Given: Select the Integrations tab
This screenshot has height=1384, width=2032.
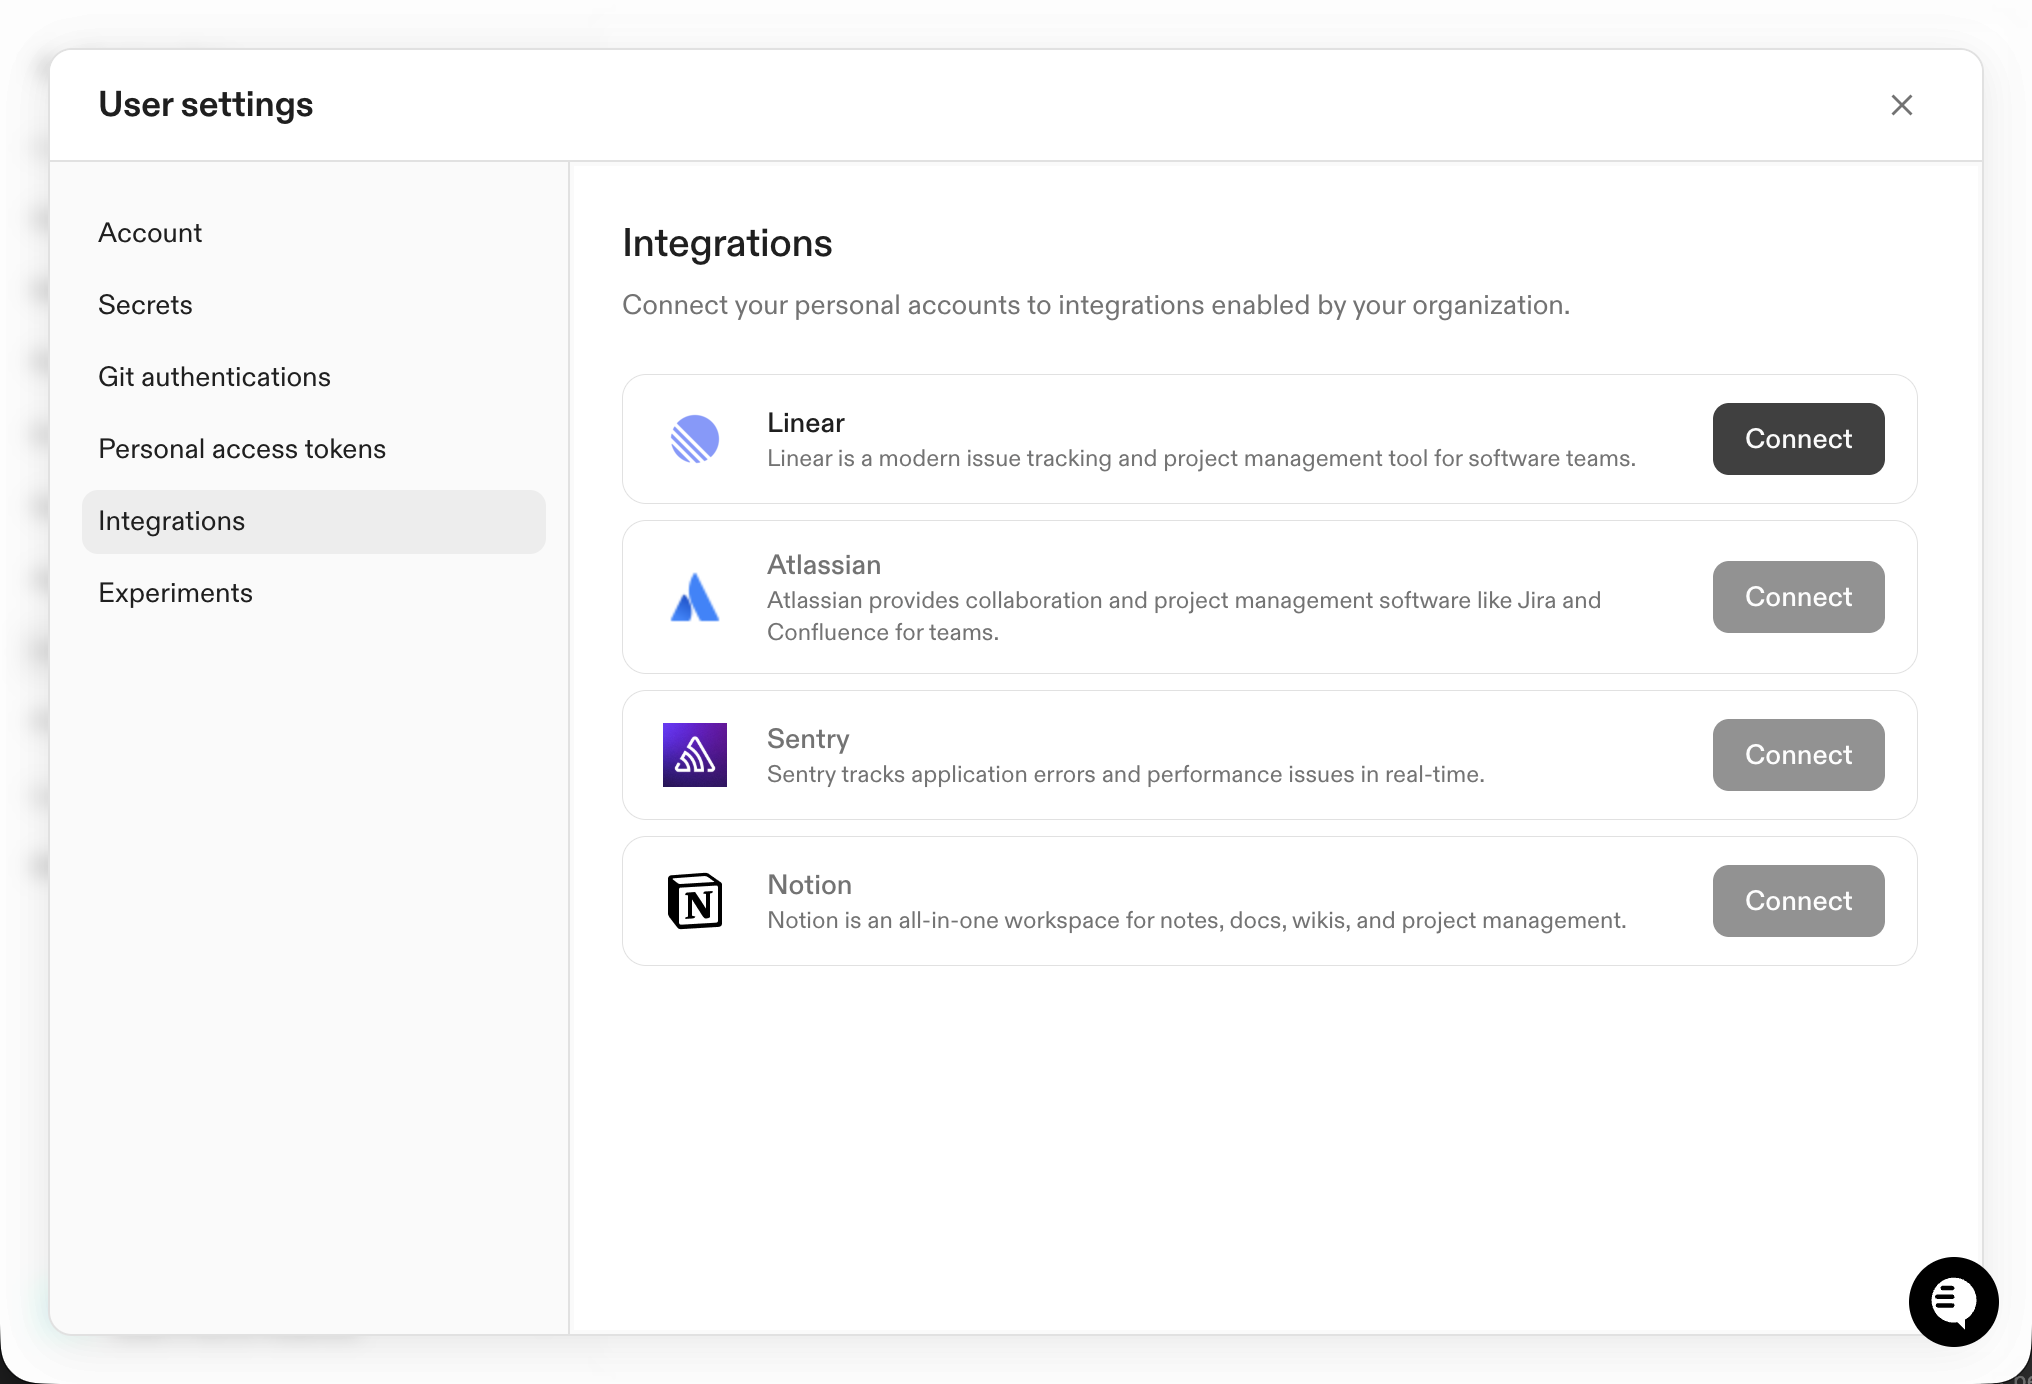Looking at the screenshot, I should (171, 520).
